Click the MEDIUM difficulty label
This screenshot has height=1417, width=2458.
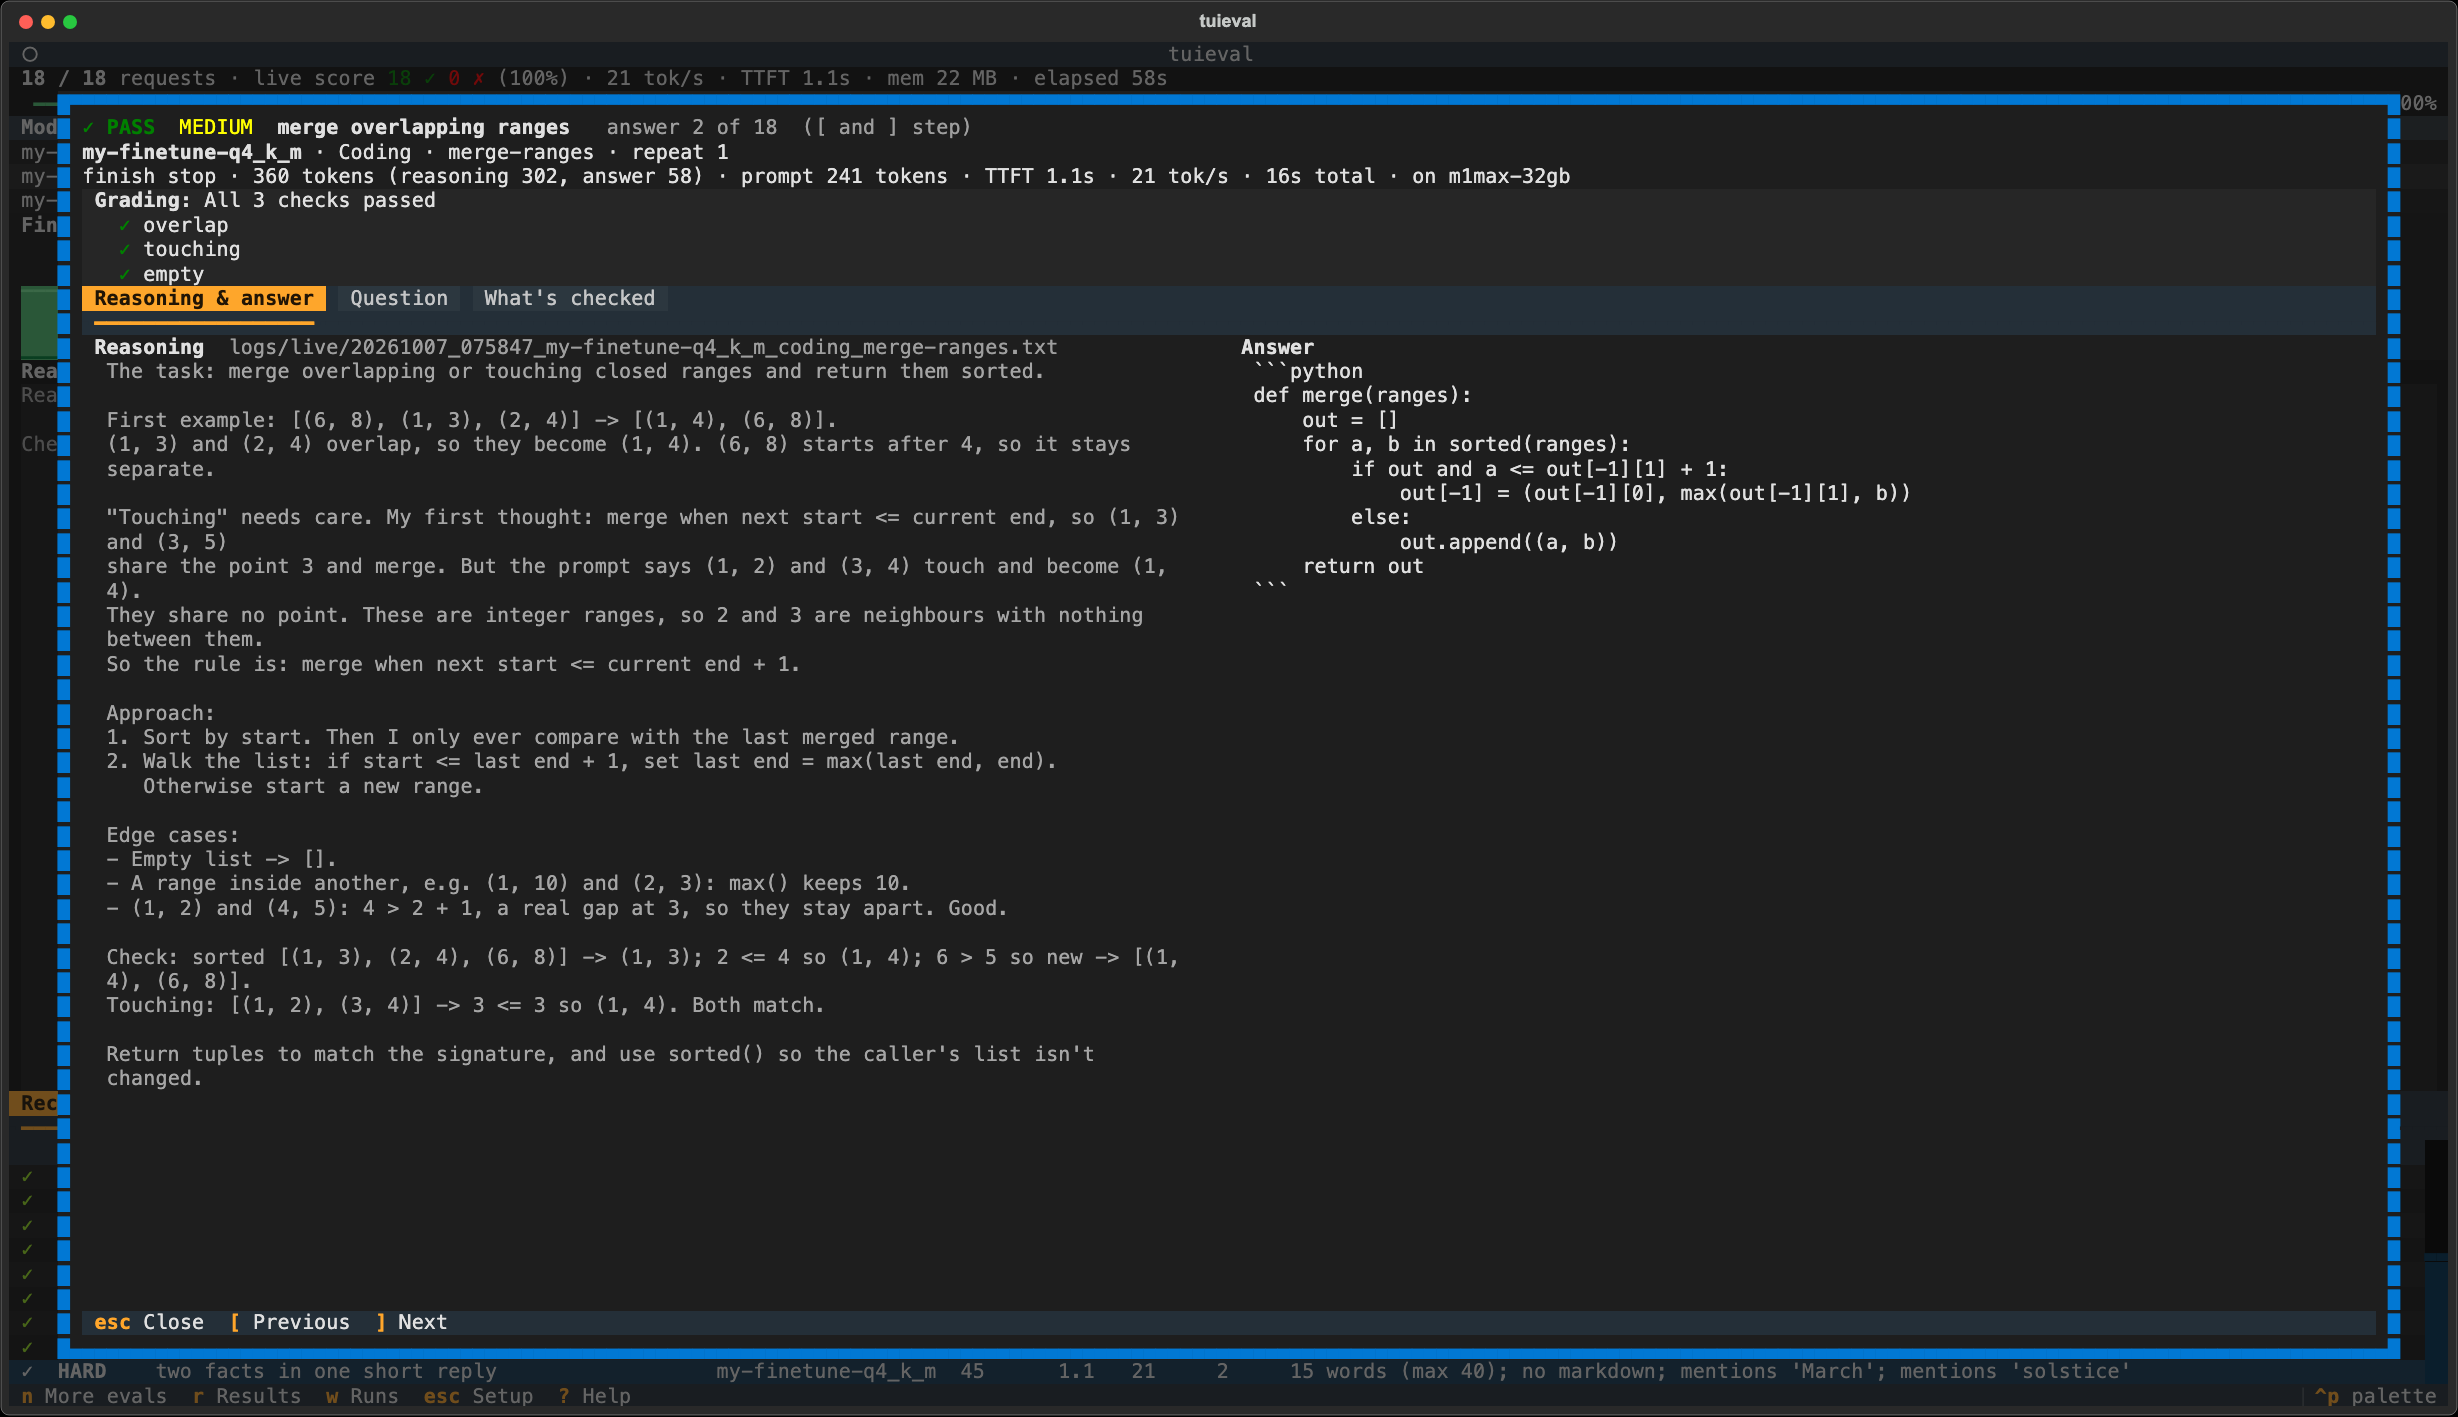point(216,127)
